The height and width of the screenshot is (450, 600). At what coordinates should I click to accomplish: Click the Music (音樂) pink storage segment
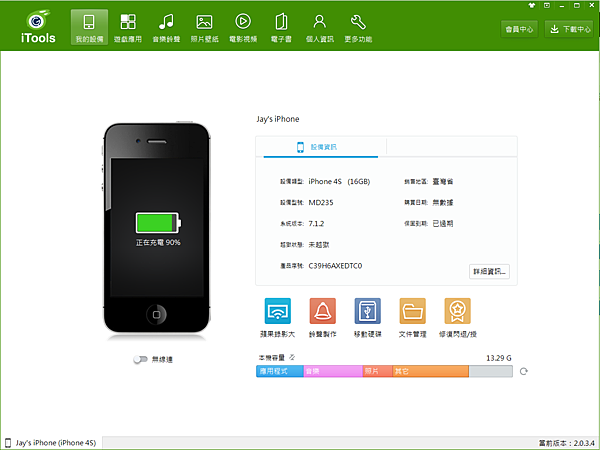333,371
